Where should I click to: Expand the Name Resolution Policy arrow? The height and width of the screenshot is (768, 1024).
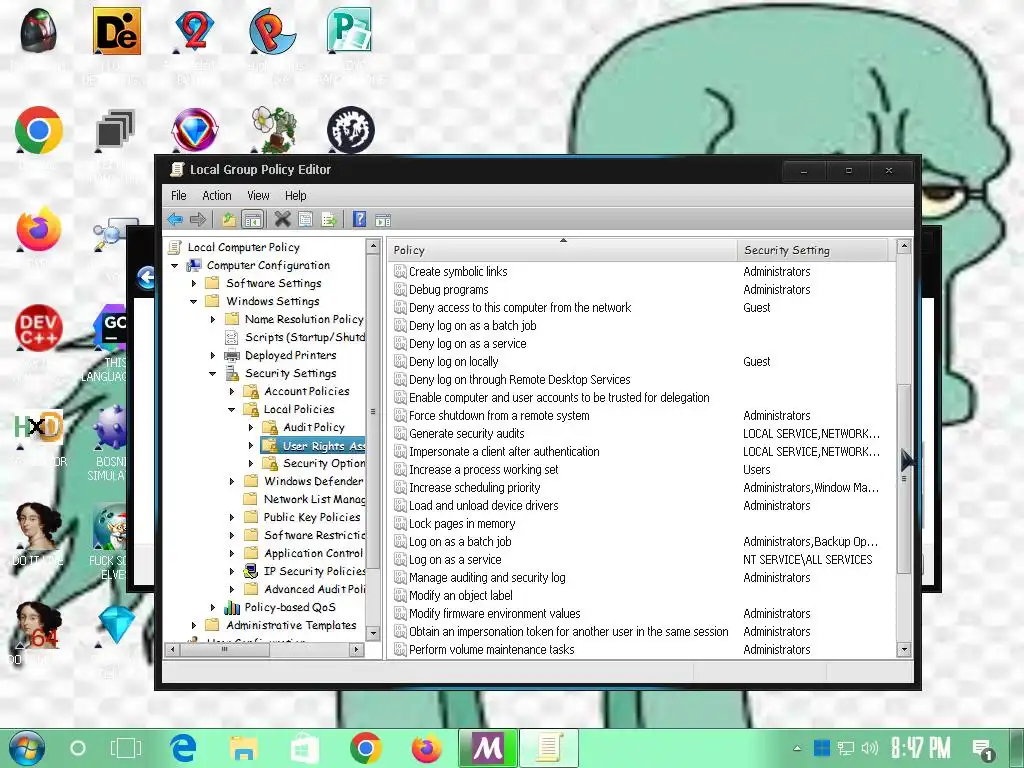tap(213, 319)
